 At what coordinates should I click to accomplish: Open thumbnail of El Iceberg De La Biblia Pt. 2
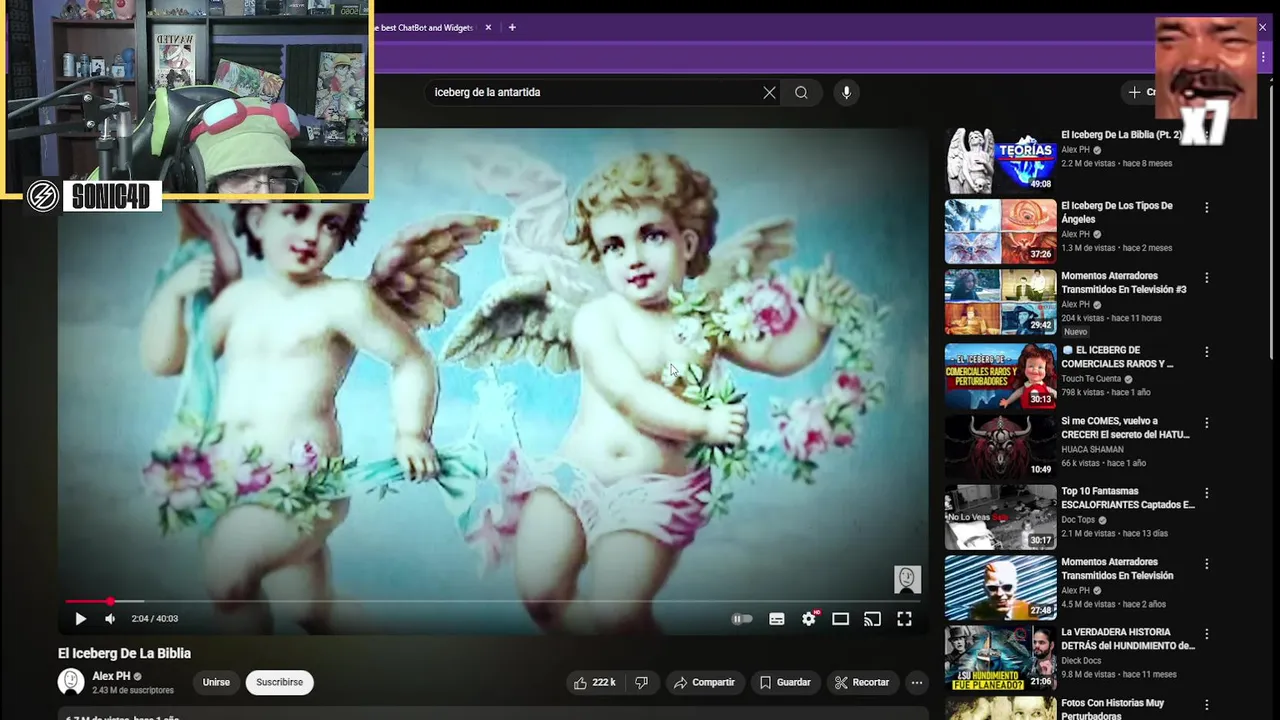coord(1000,160)
